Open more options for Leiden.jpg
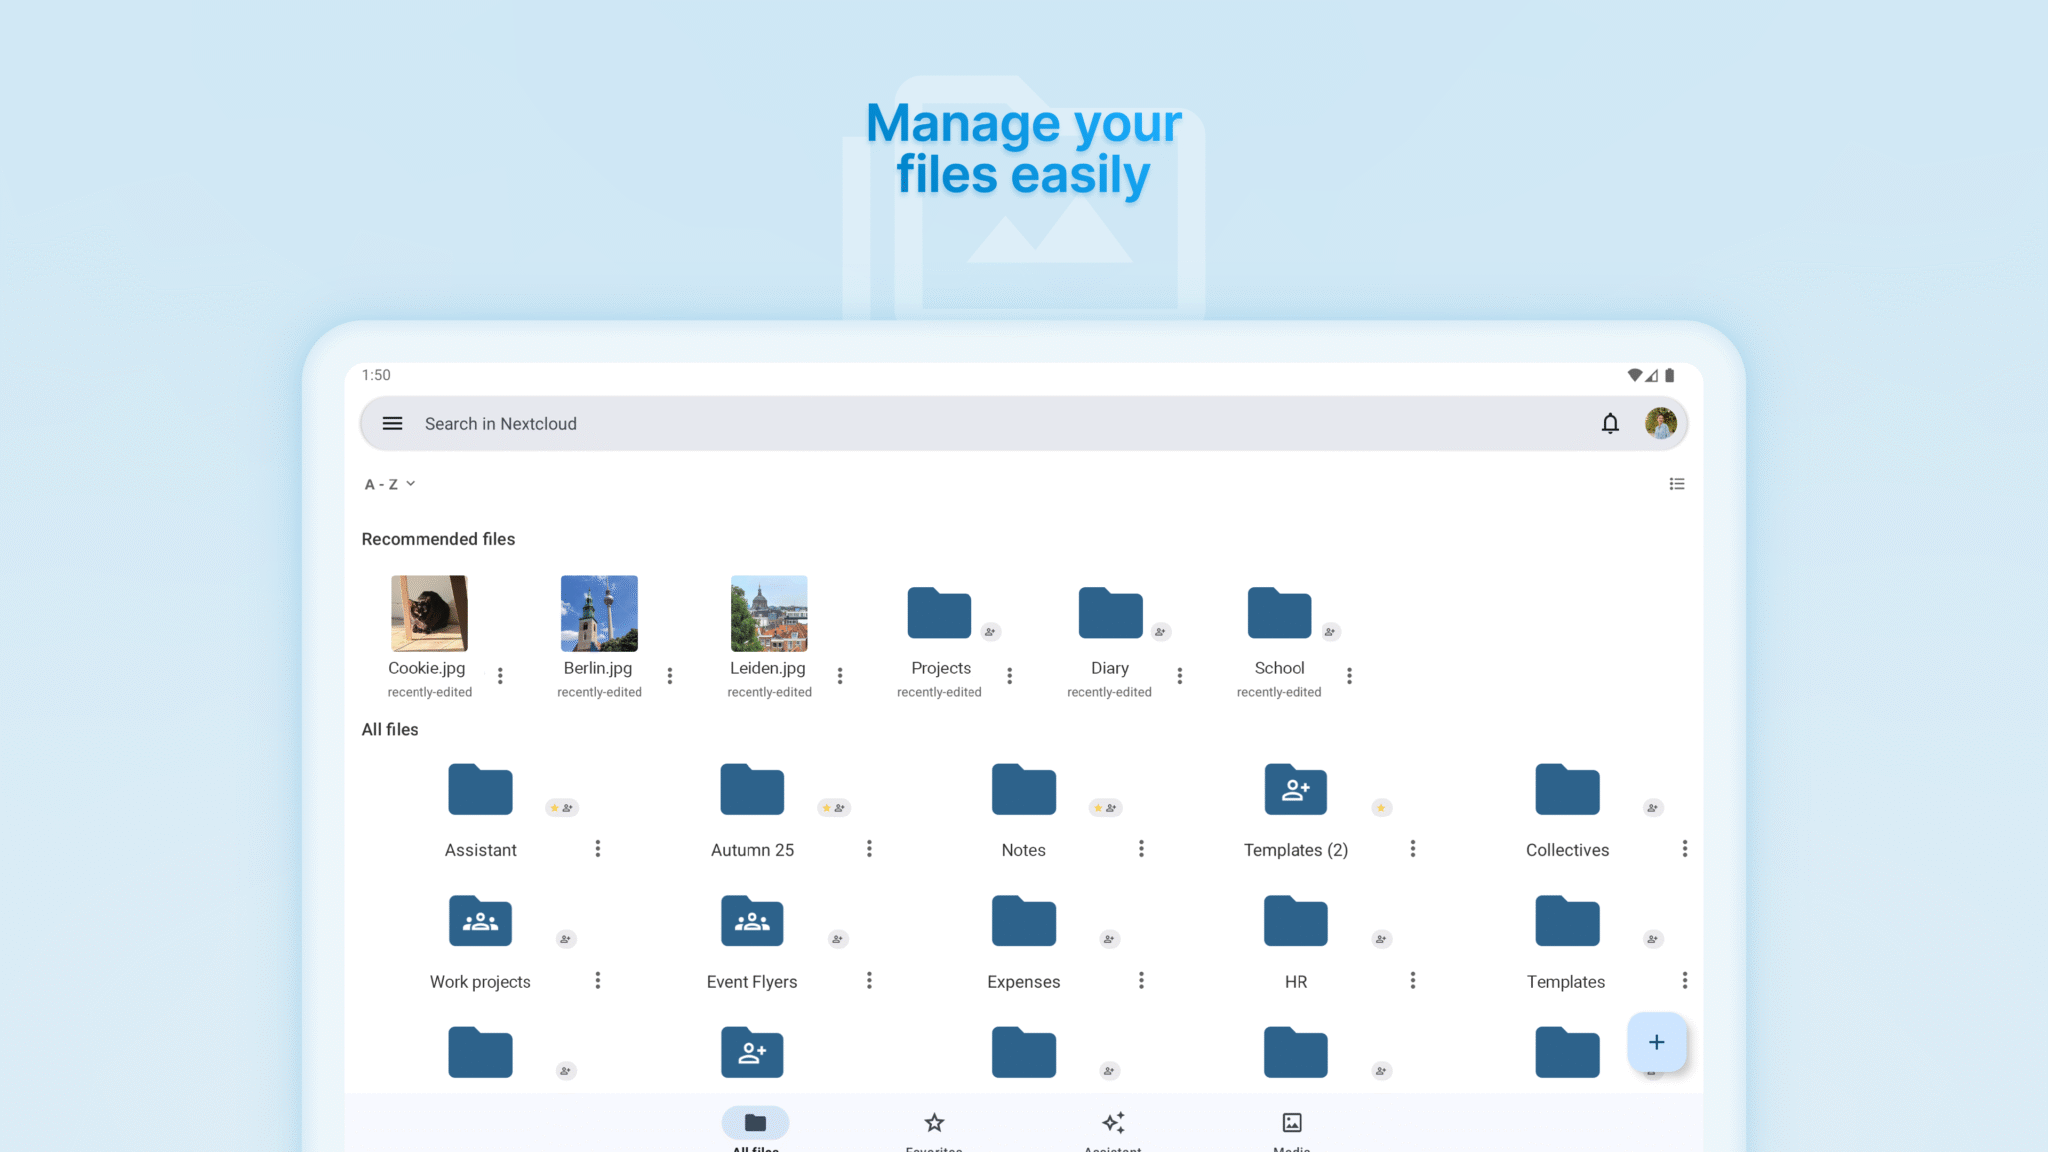This screenshot has width=2048, height=1152. click(840, 676)
